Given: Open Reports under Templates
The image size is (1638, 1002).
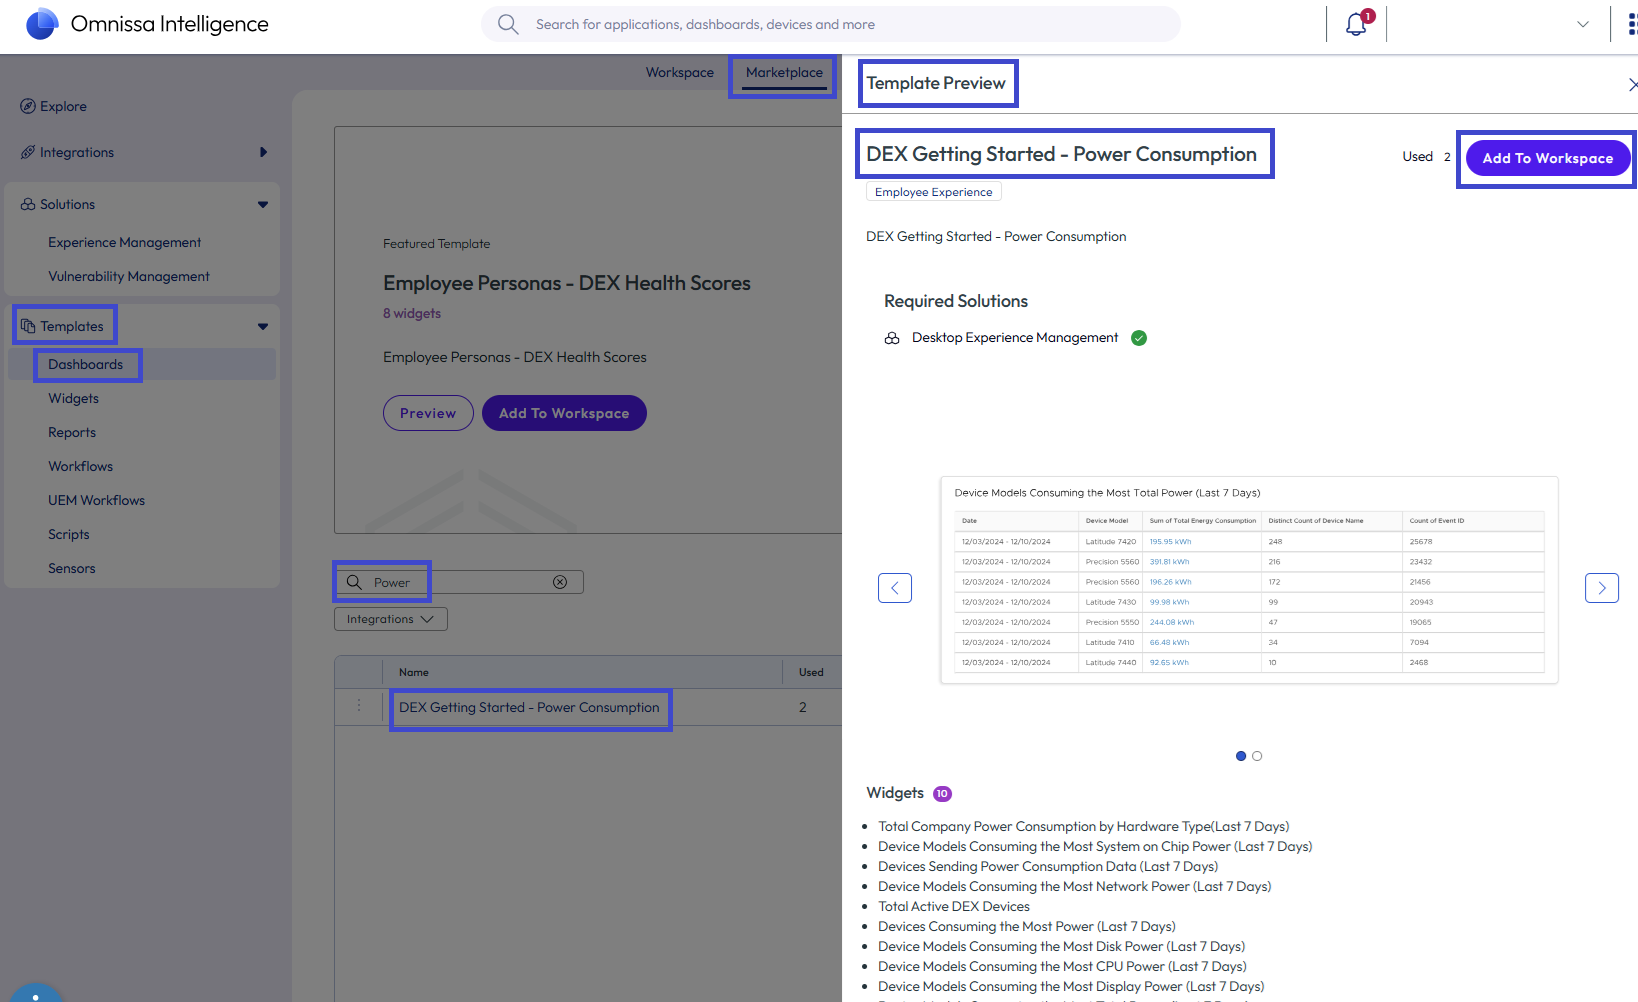Looking at the screenshot, I should (x=72, y=432).
